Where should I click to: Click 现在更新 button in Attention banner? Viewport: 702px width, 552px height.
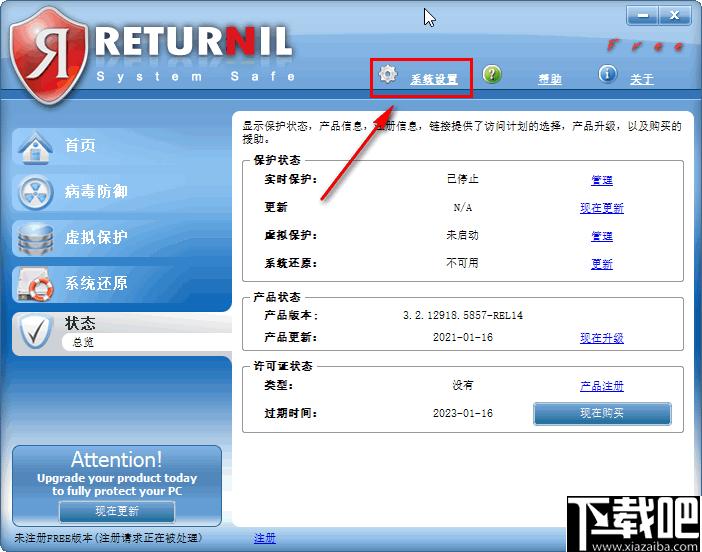117,511
